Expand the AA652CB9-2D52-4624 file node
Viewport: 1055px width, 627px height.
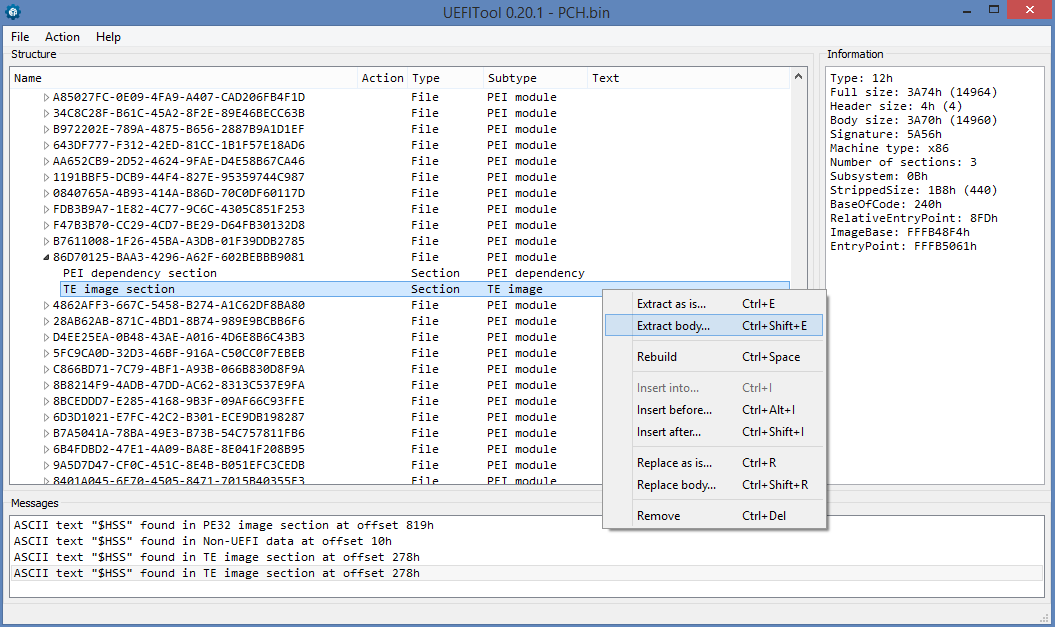coord(46,161)
